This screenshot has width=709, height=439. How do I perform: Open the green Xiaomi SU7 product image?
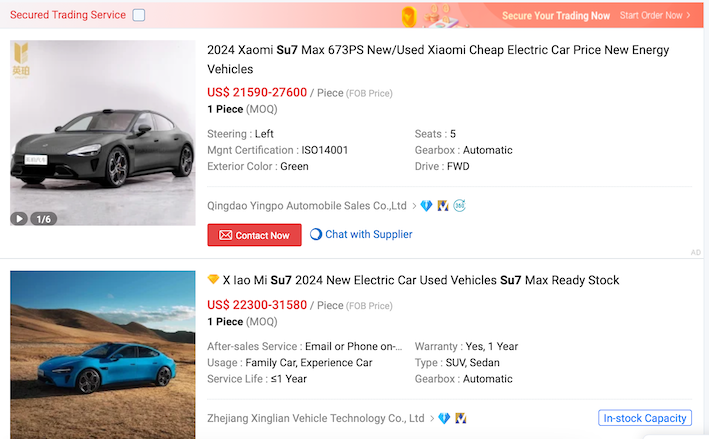point(103,132)
